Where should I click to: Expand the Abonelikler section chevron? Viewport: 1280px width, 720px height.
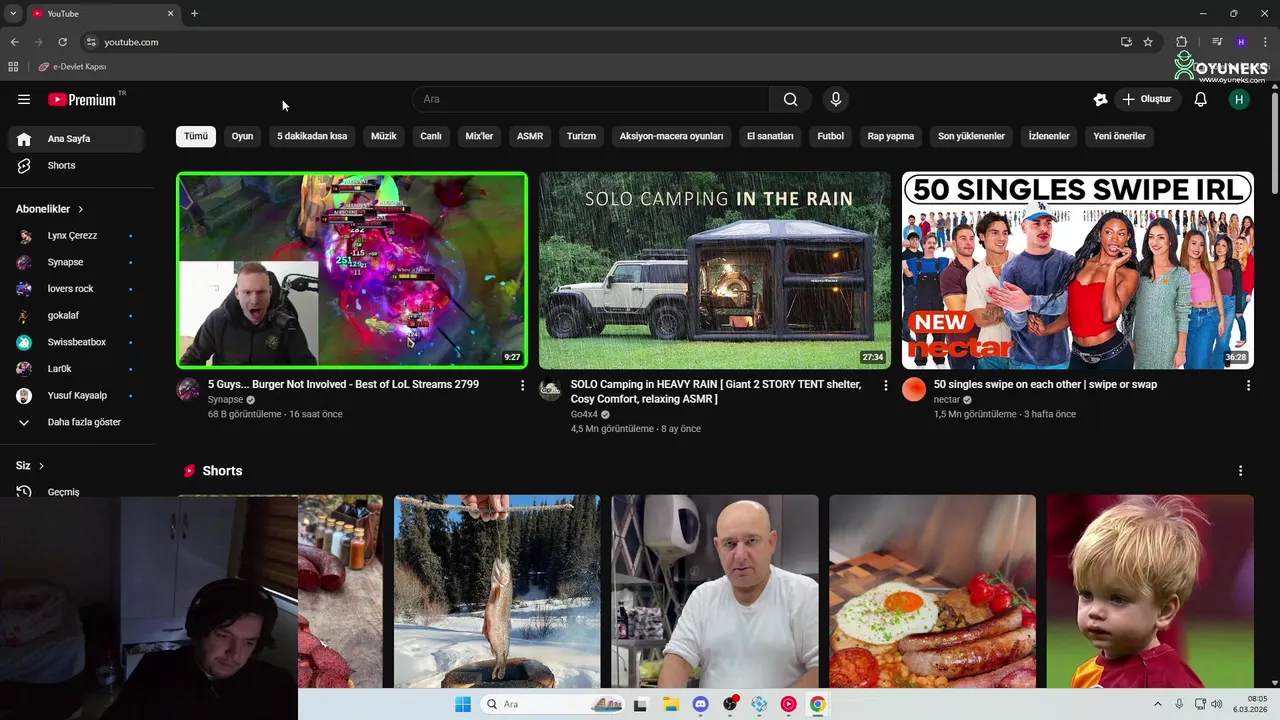(x=80, y=209)
